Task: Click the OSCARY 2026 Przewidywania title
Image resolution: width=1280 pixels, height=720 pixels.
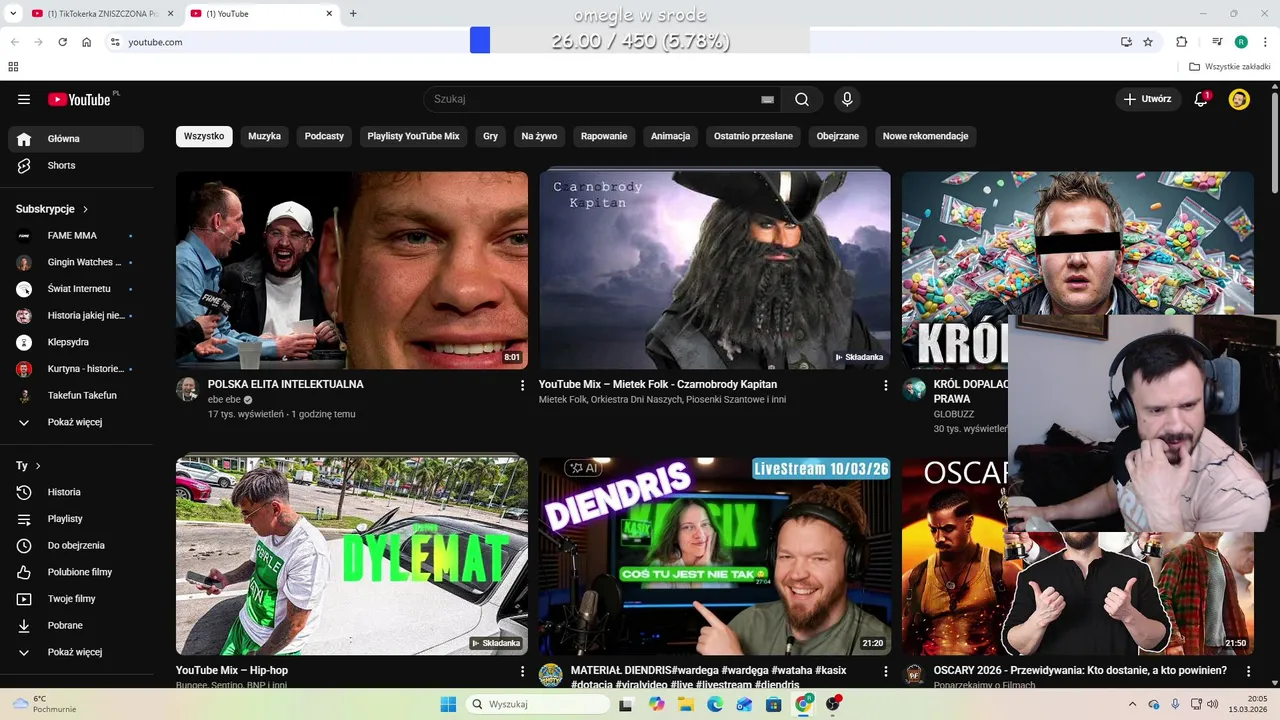Action: [1080, 671]
